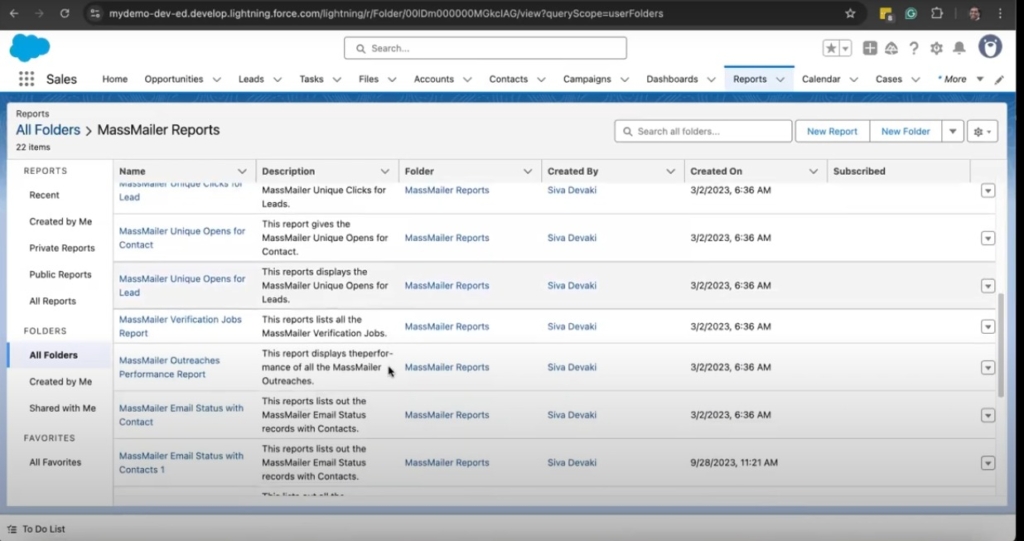Open the Campaigns tab
Viewport: 1024px width, 541px height.
pos(587,79)
